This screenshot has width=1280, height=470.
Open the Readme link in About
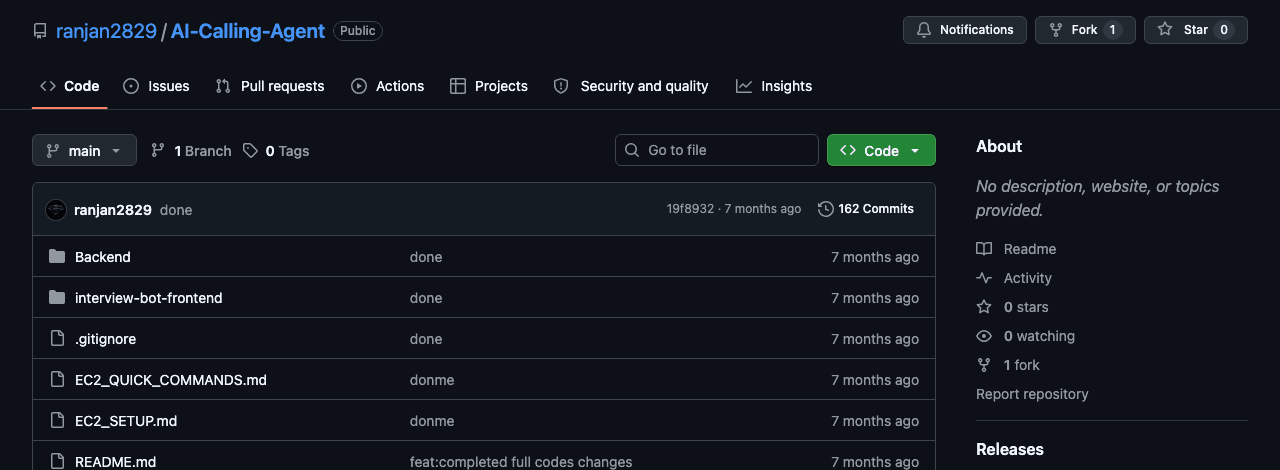[1017, 249]
